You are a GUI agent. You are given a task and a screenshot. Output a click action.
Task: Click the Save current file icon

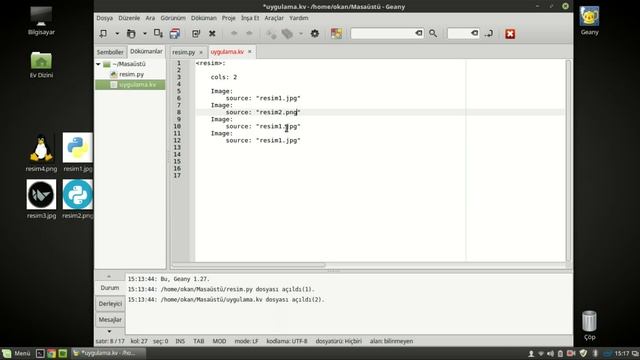pos(158,34)
